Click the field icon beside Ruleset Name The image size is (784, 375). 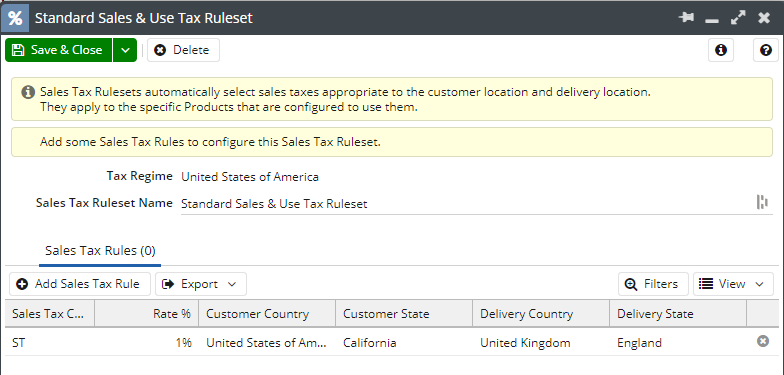pyautogui.click(x=762, y=202)
